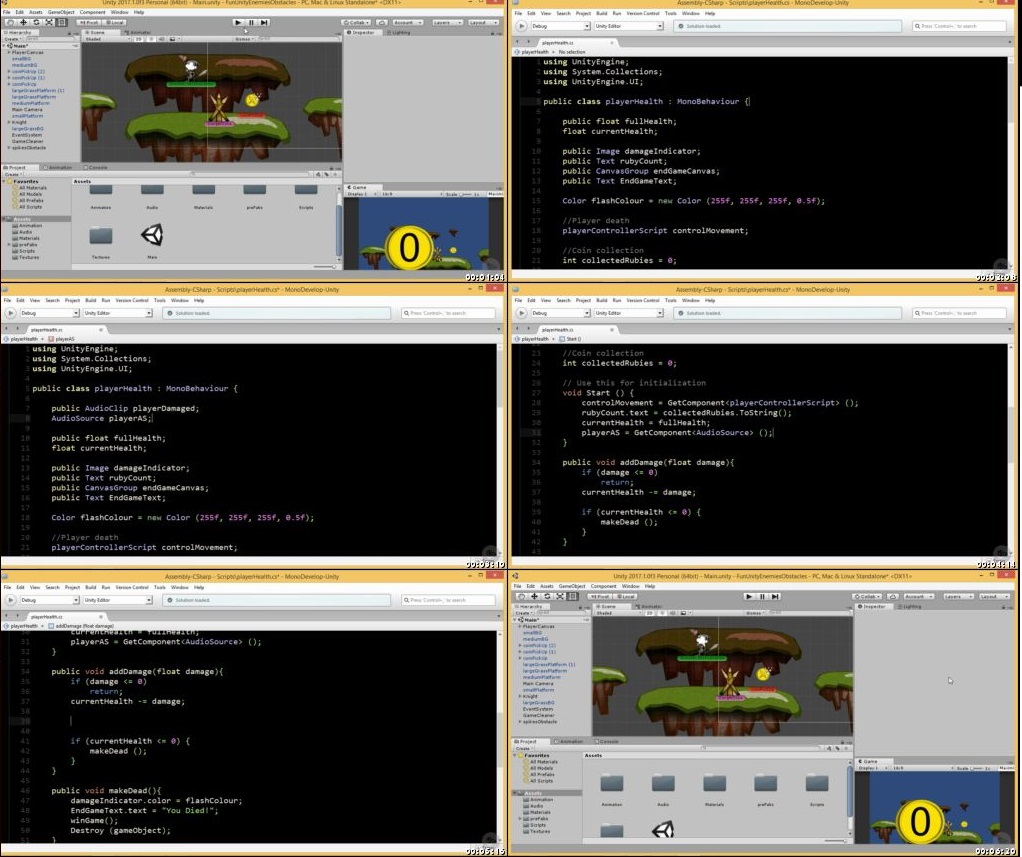Click the Pause button in bottom-right Unity window
The image size is (1022, 857).
(x=762, y=596)
